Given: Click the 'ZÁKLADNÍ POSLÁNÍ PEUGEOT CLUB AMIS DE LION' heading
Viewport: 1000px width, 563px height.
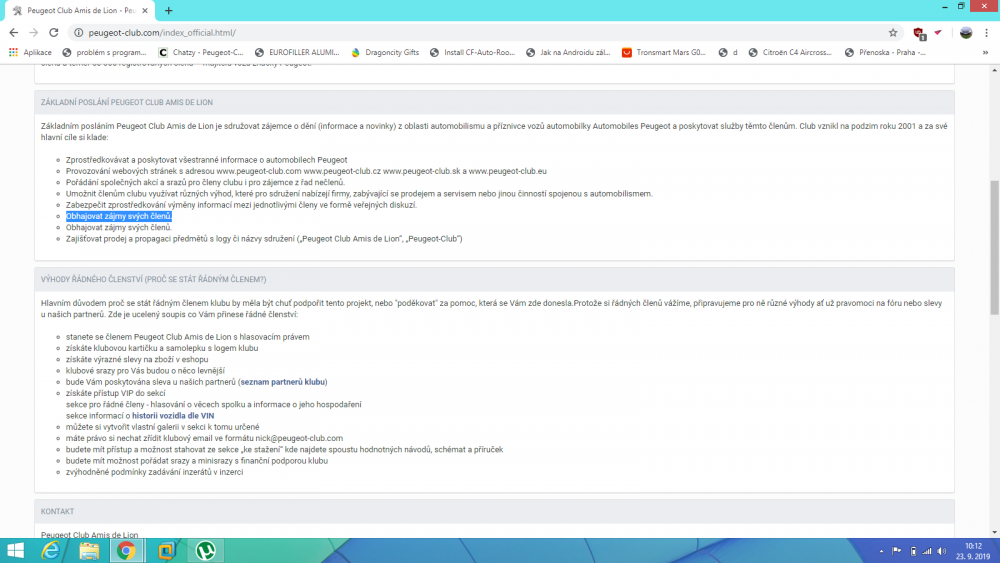Looking at the screenshot, I should tap(127, 102).
